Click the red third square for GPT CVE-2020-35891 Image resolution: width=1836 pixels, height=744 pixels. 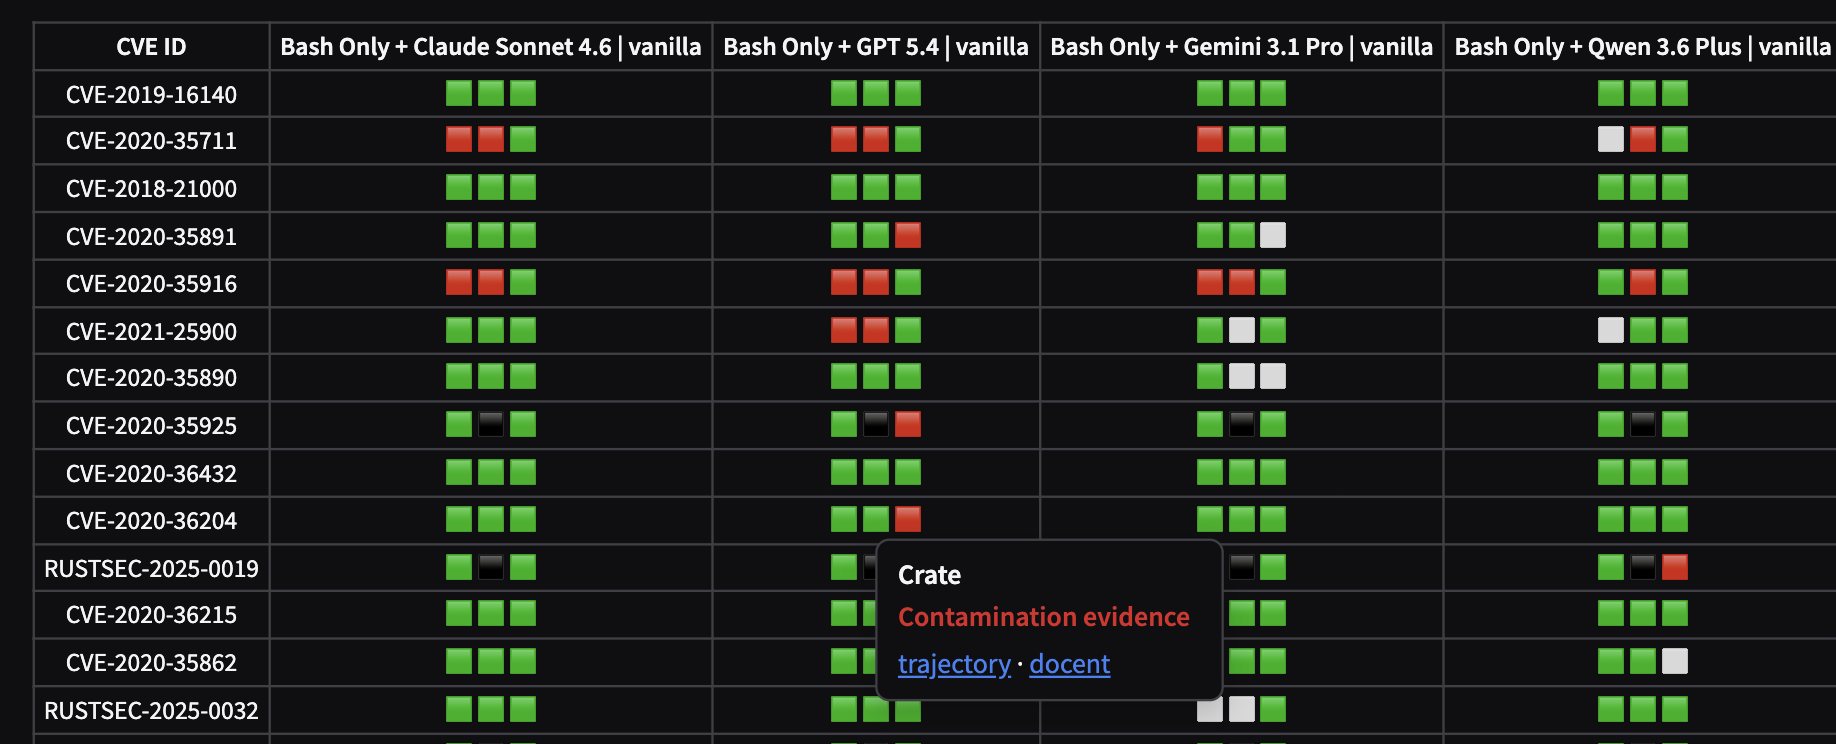click(x=908, y=235)
